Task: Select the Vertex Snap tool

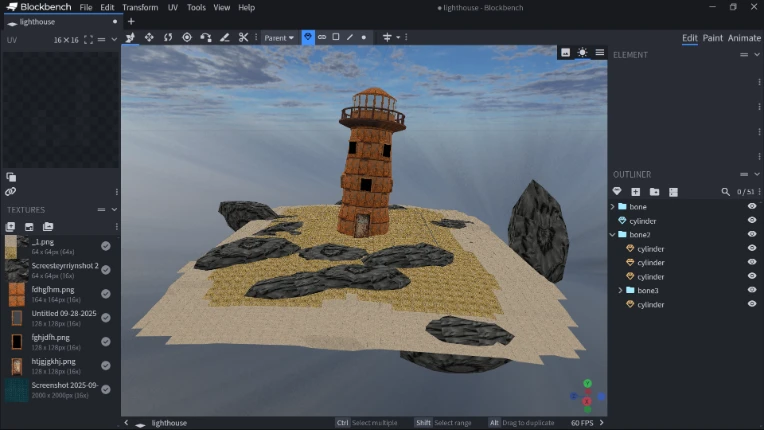Action: (206, 37)
